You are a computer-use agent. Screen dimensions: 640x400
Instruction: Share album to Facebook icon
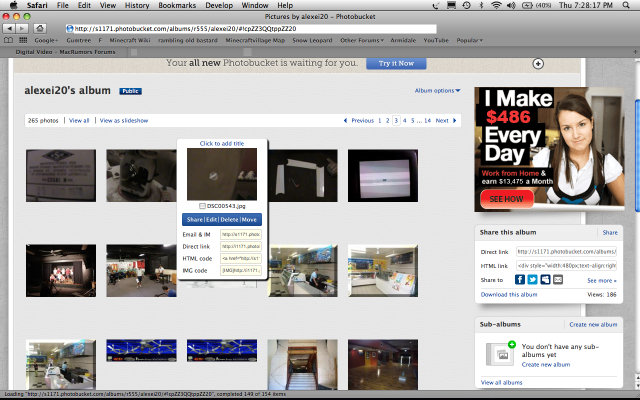pos(520,280)
